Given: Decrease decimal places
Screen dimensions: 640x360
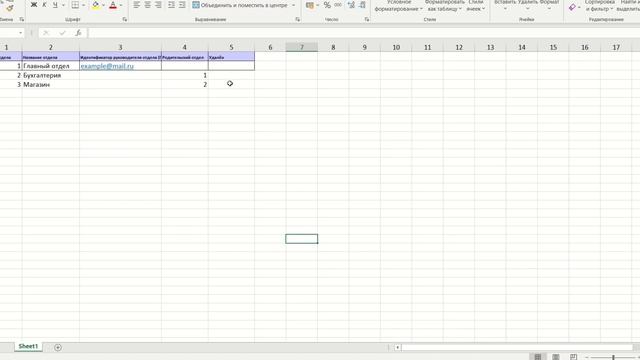Looking at the screenshot, I should pos(362,5).
